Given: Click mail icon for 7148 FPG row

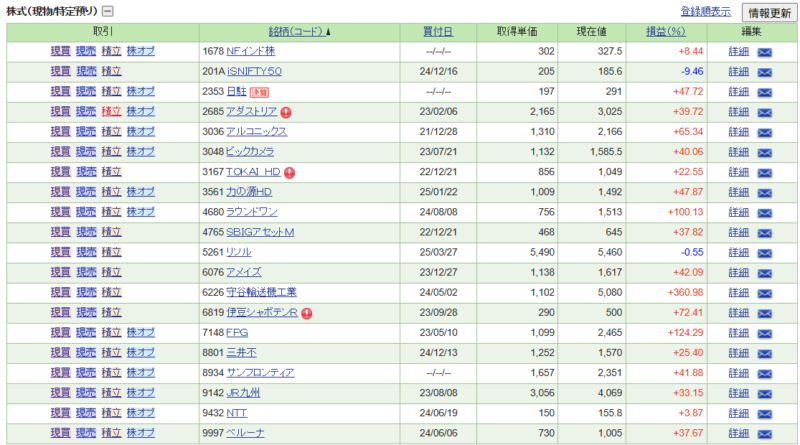Looking at the screenshot, I should (x=764, y=334).
